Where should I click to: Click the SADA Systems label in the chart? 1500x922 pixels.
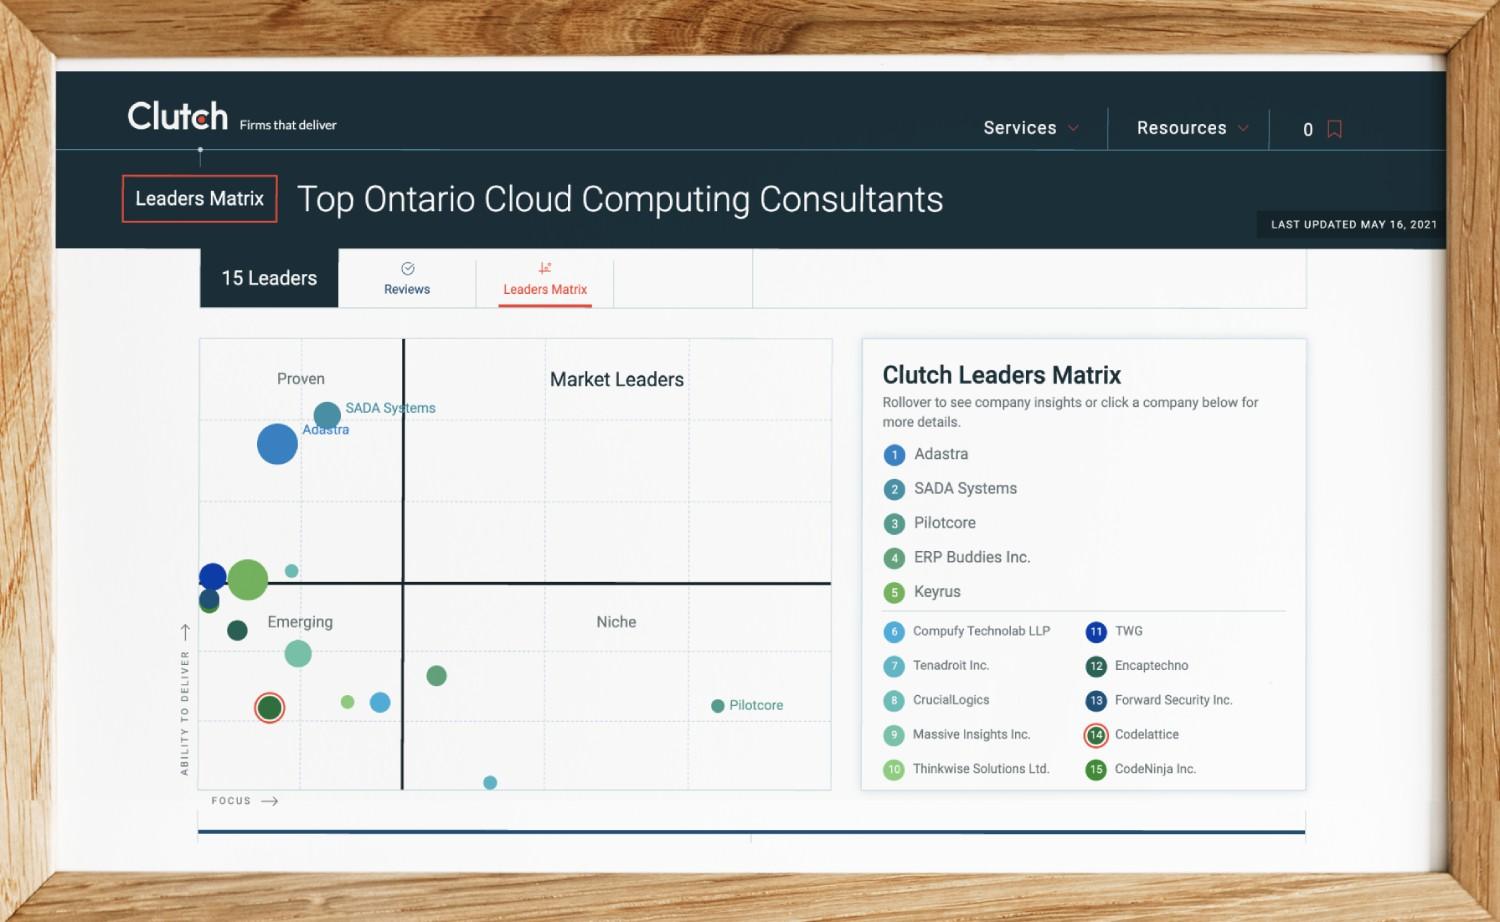pos(390,408)
